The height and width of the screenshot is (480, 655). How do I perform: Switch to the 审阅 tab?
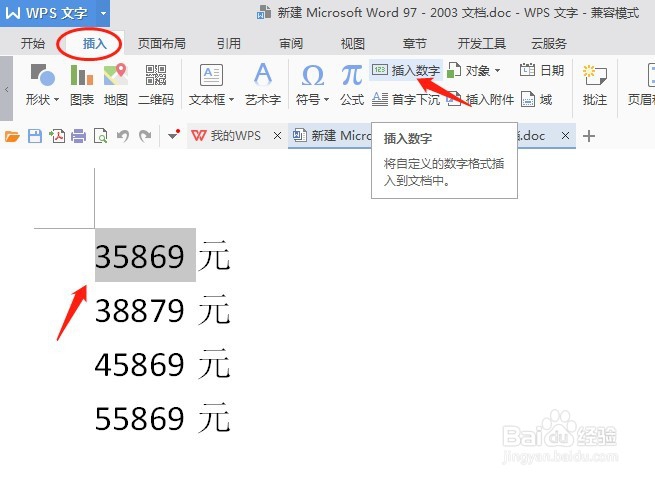pos(291,43)
